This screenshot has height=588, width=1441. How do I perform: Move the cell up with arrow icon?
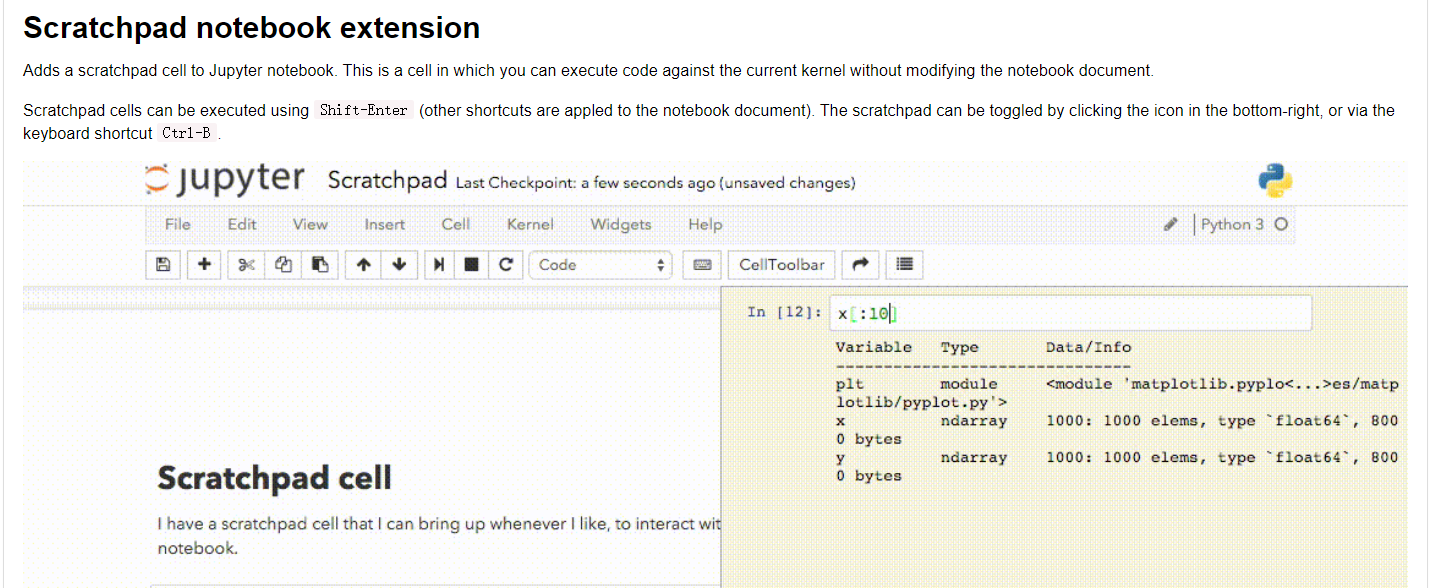pos(363,265)
